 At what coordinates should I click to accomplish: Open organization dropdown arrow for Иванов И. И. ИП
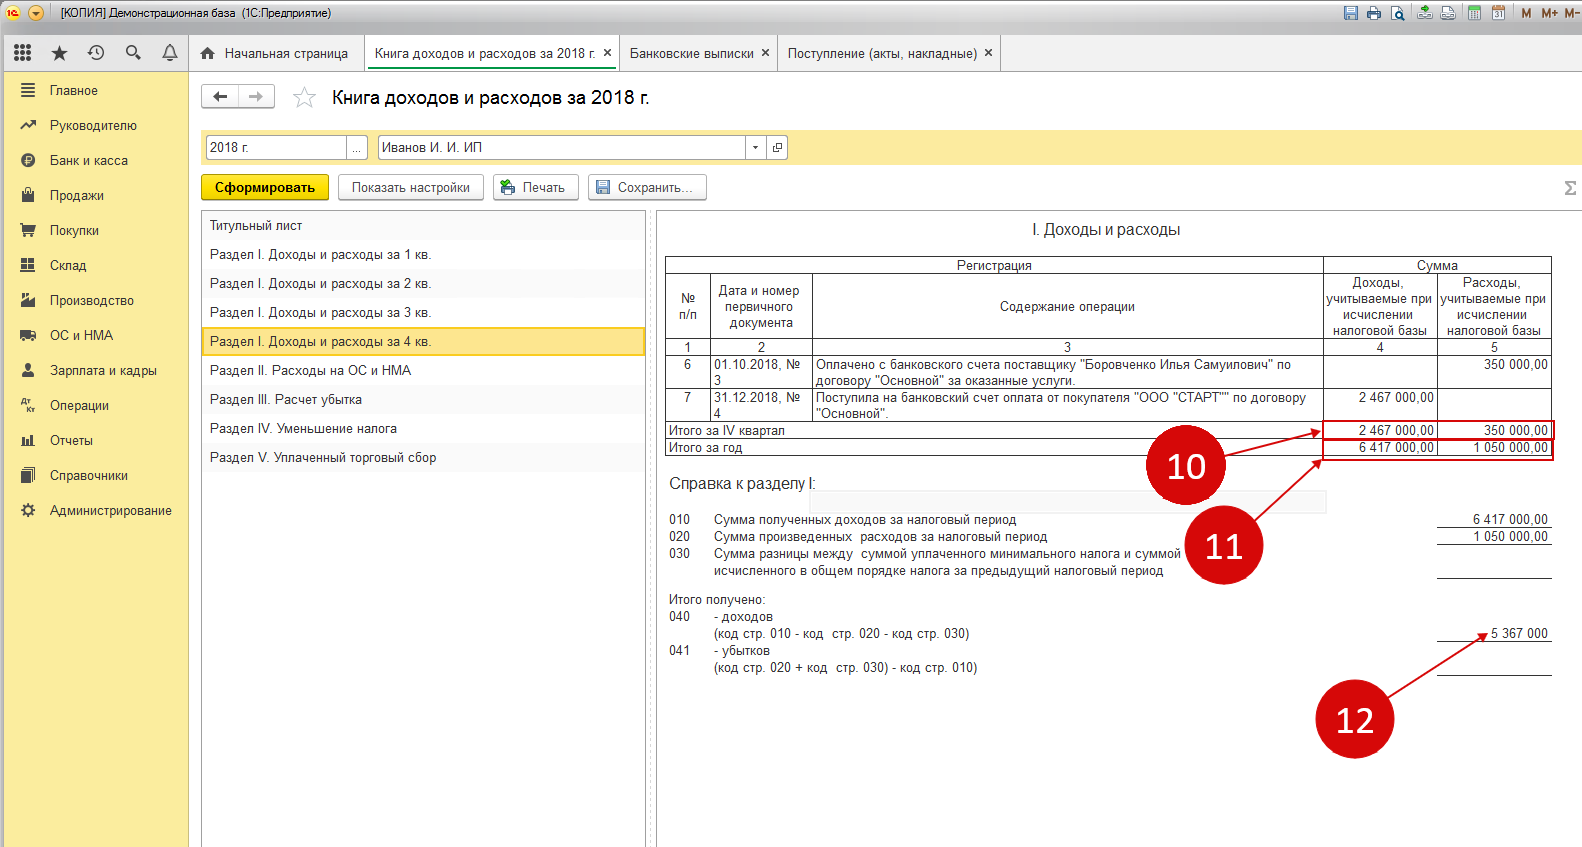755,147
